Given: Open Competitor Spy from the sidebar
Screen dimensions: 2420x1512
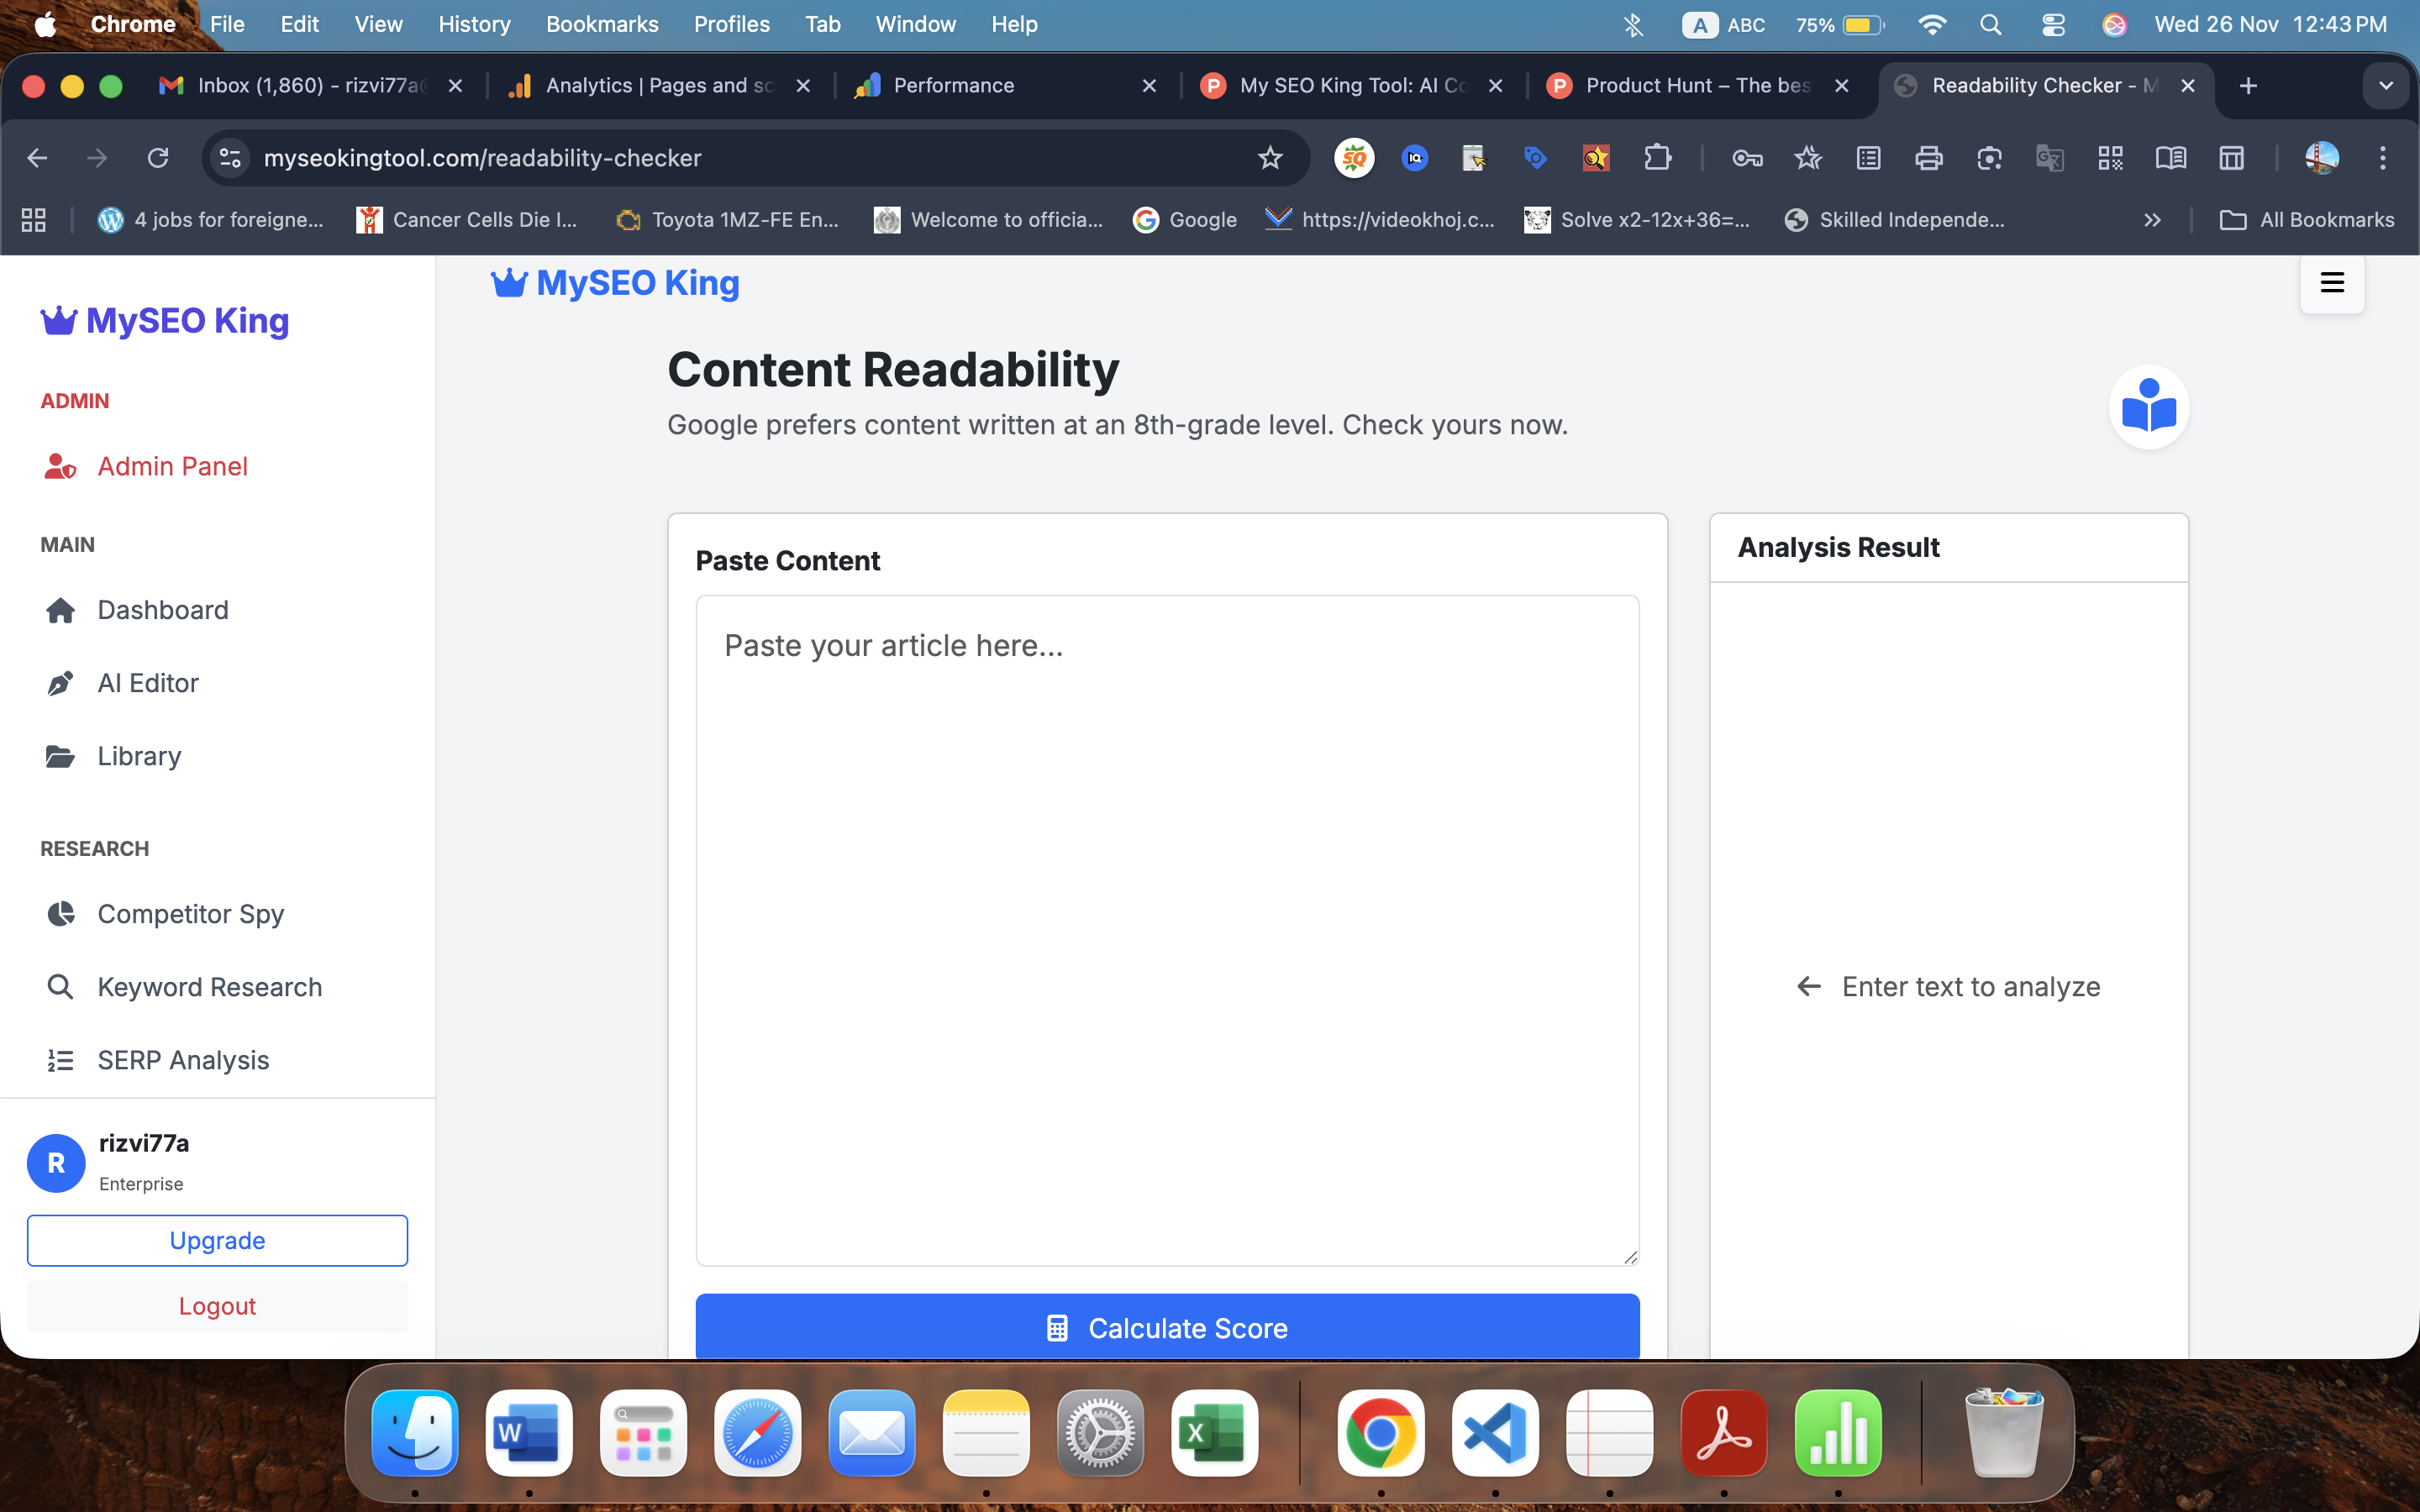Looking at the screenshot, I should (x=190, y=914).
